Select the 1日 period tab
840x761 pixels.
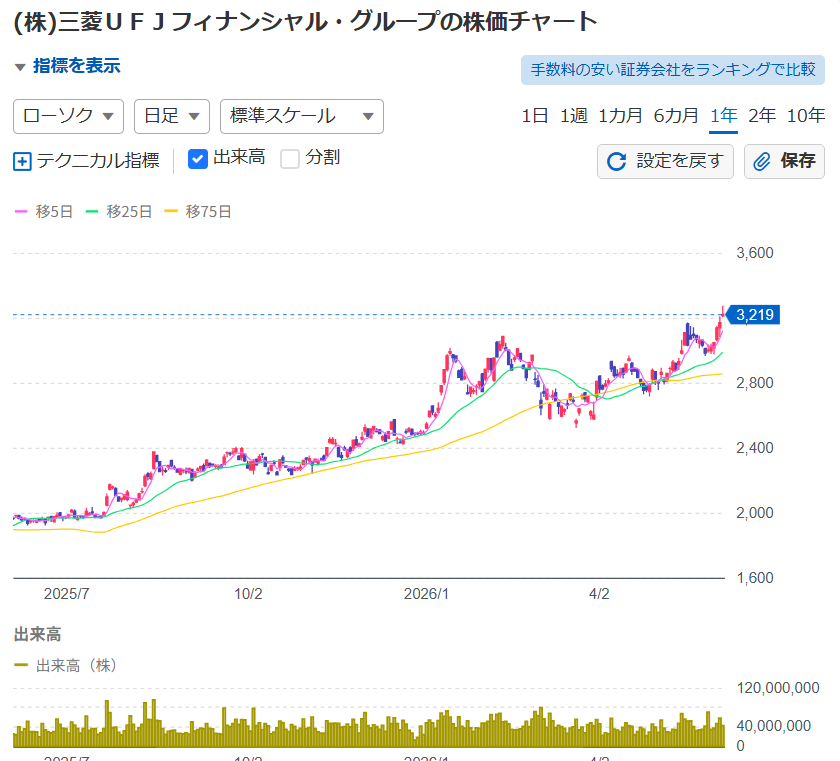(535, 116)
